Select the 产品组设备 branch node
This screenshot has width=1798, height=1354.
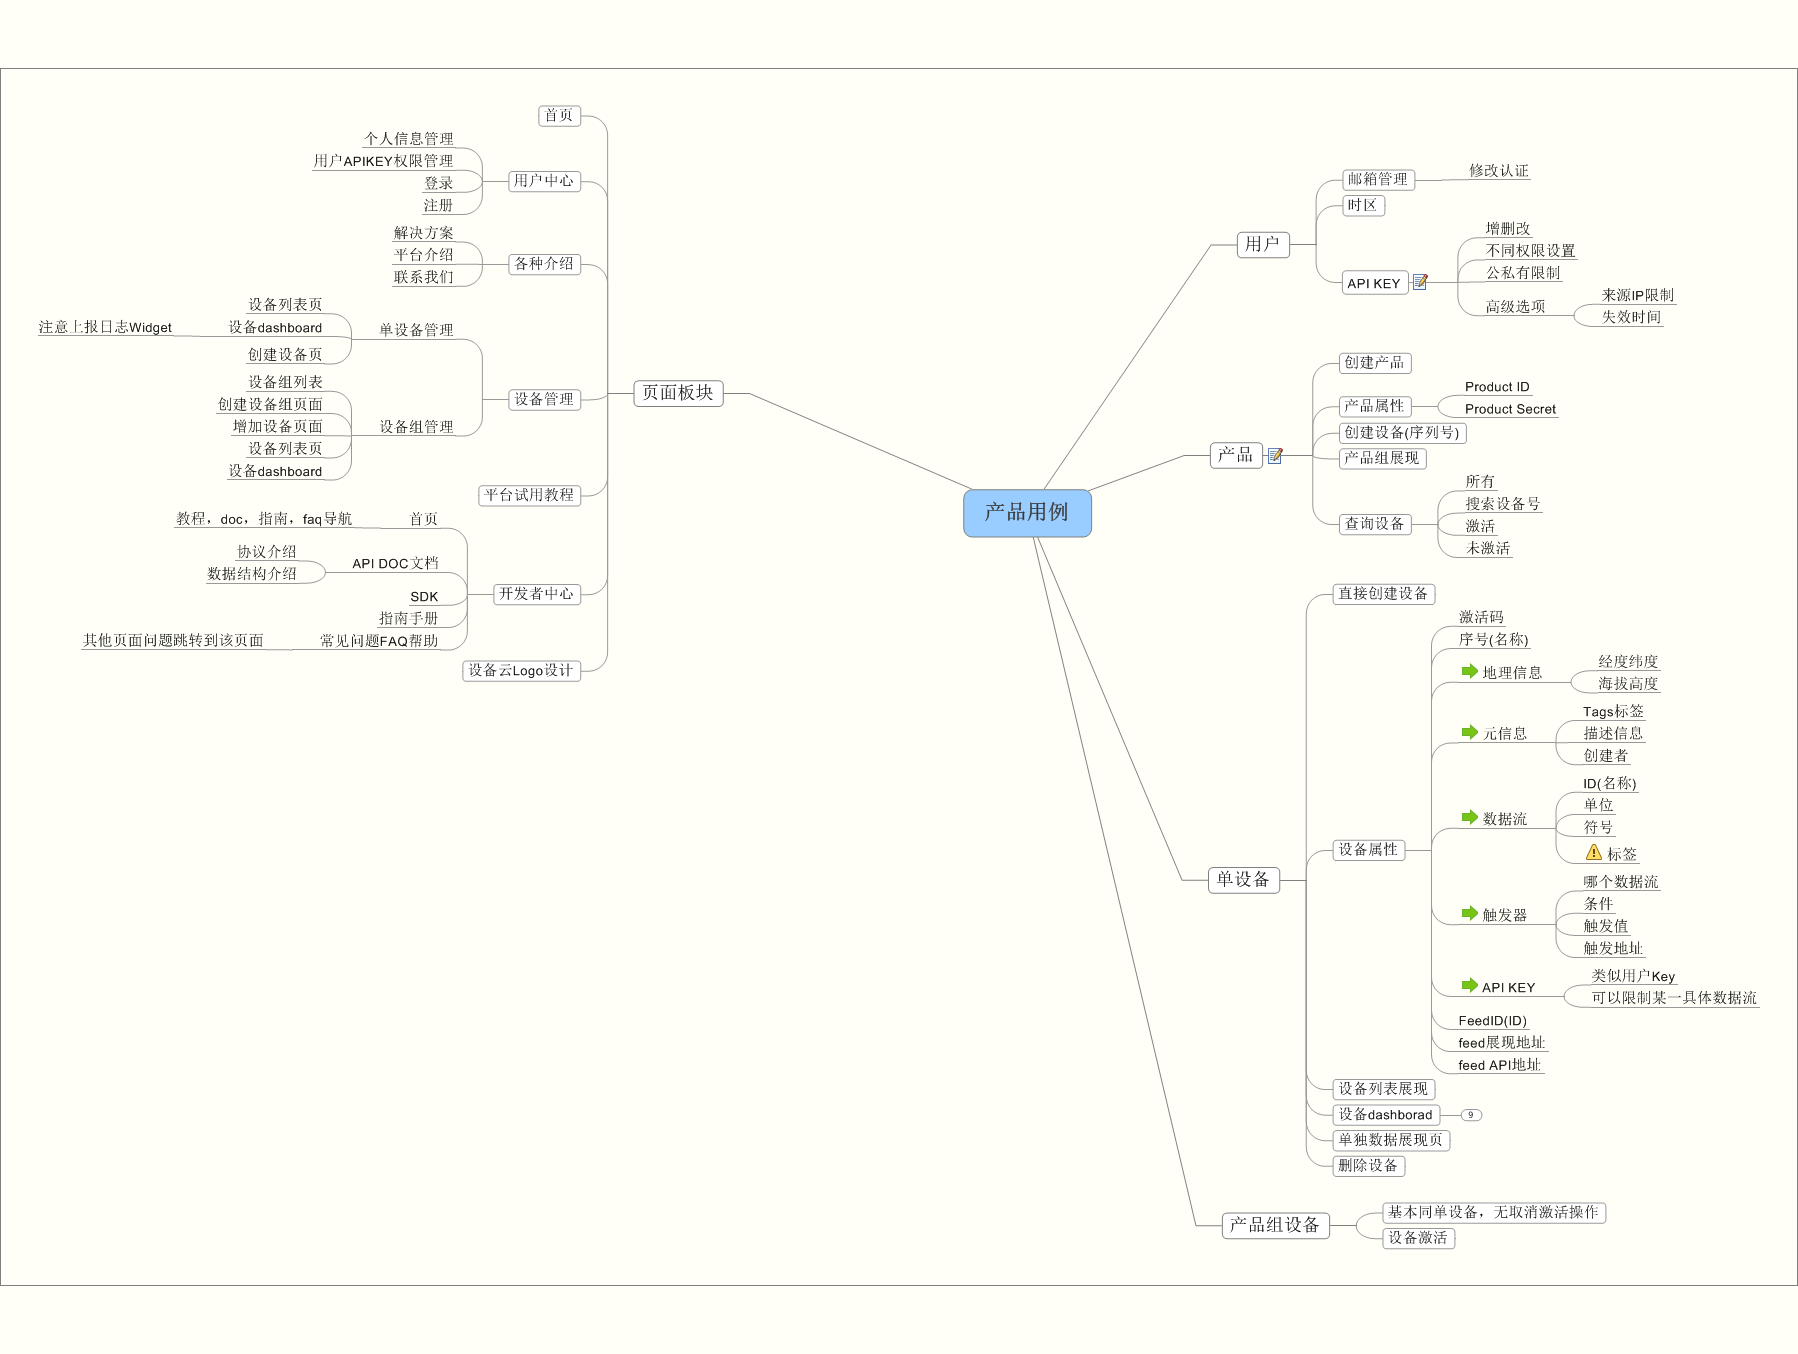[x=1275, y=1225]
